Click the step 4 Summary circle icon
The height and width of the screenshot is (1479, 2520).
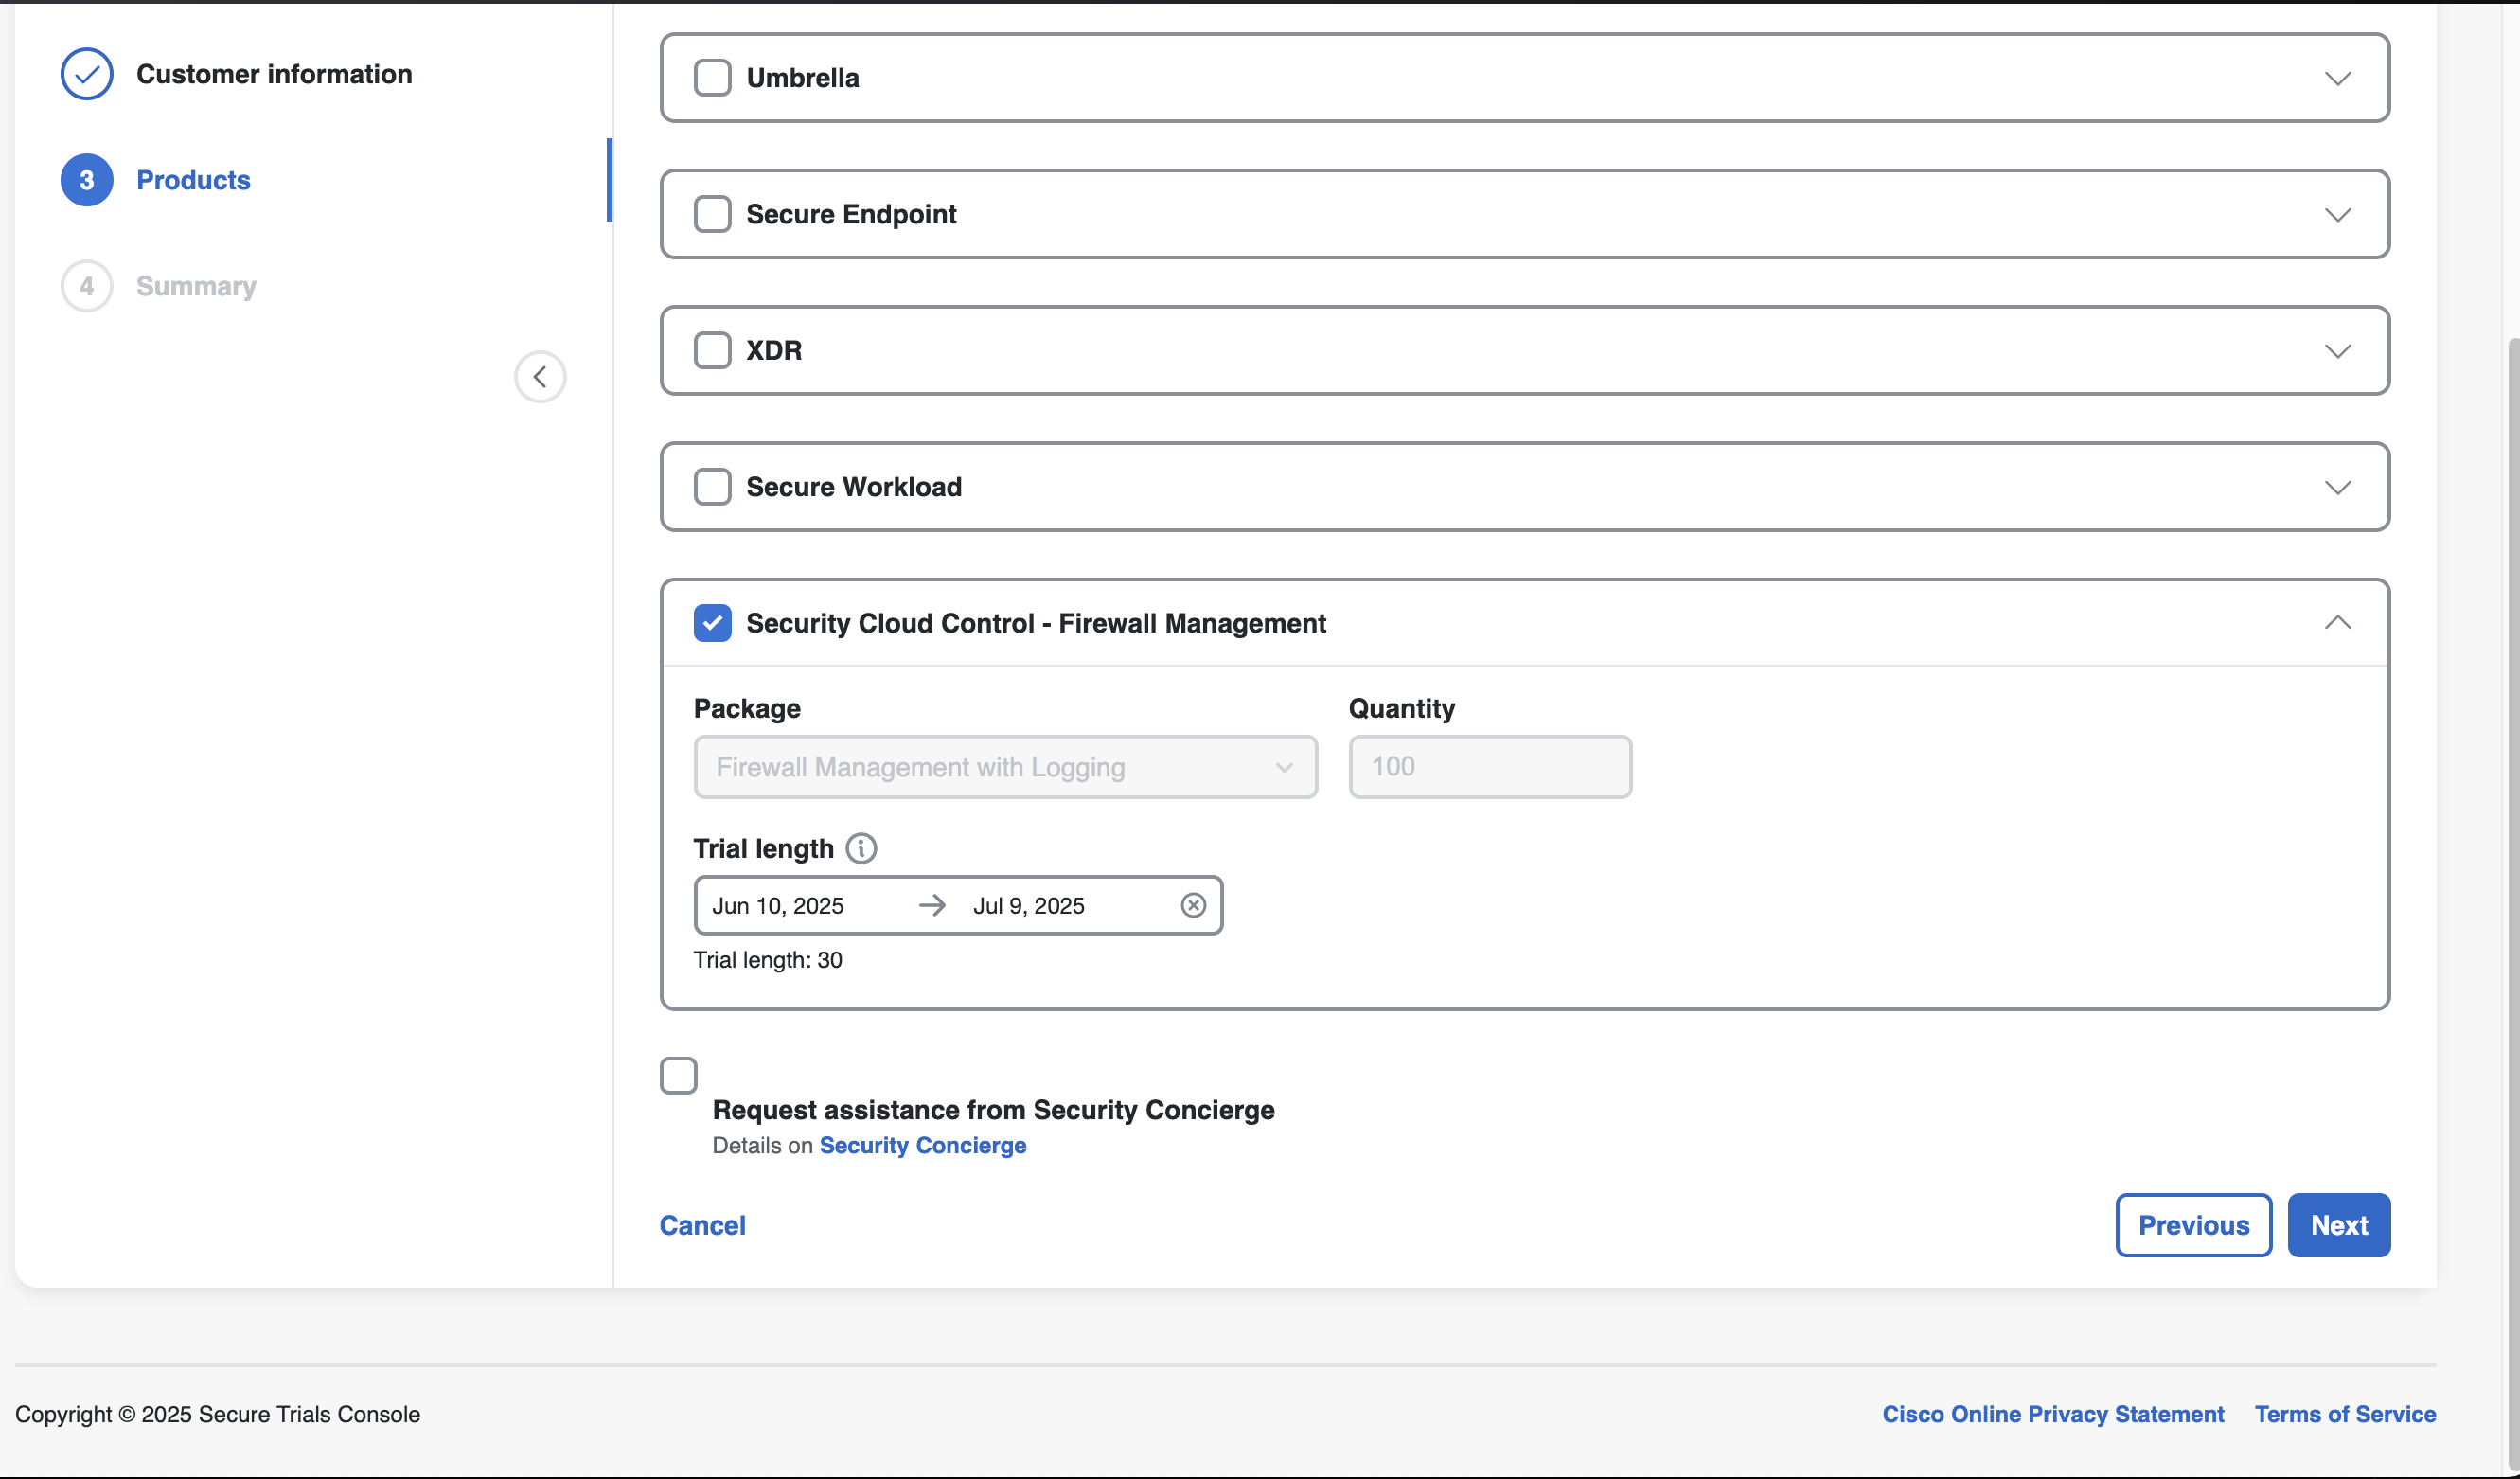pos(87,286)
